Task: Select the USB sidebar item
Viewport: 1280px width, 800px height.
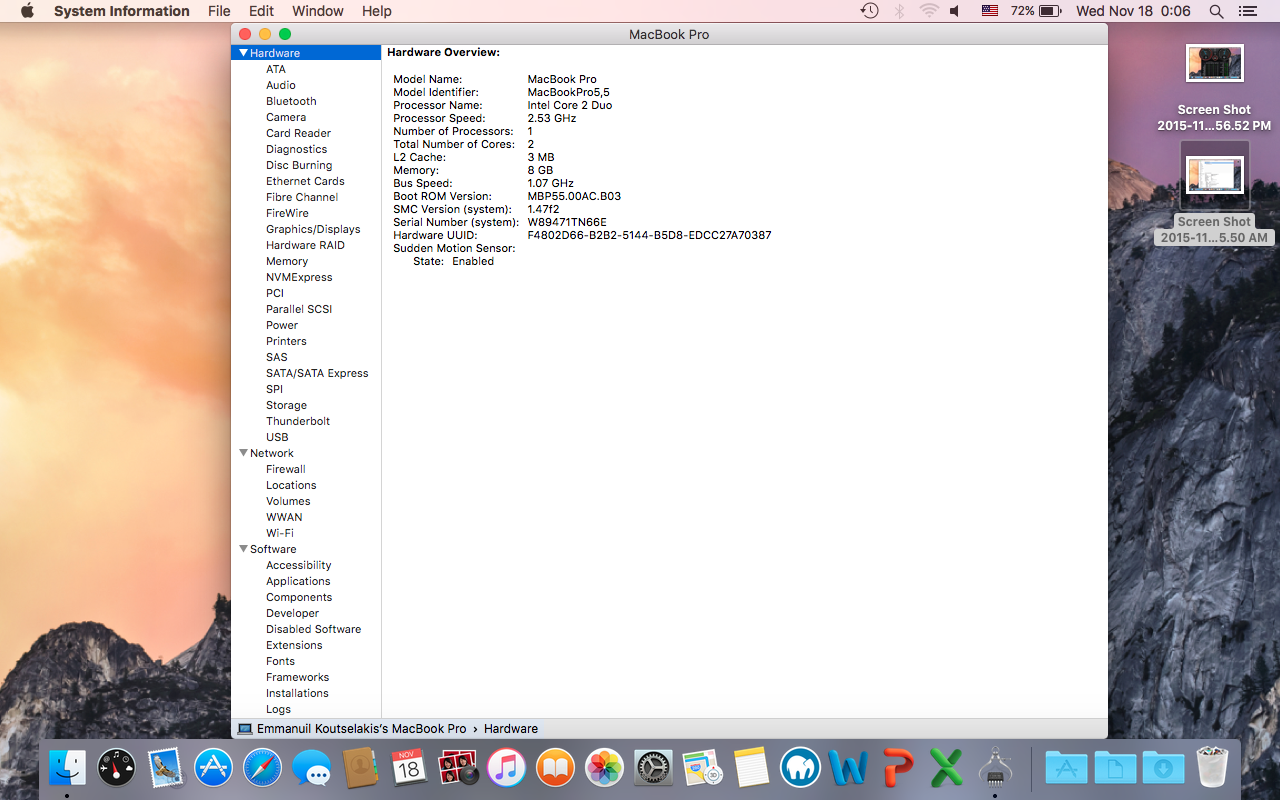Action: [x=277, y=437]
